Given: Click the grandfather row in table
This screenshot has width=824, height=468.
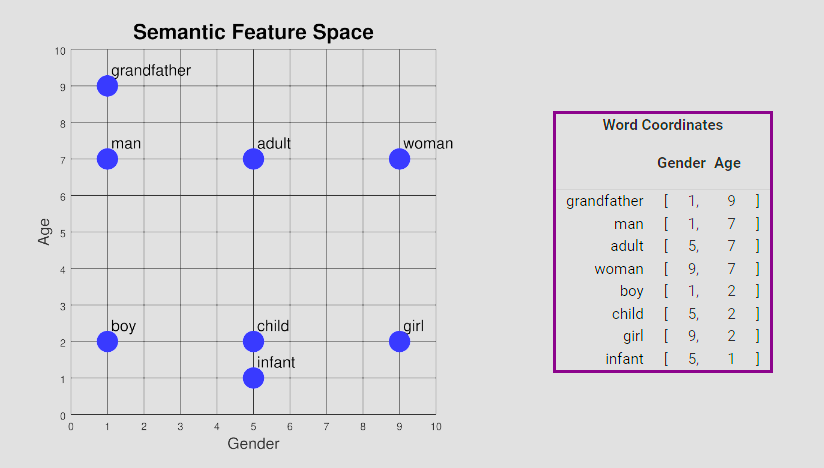Looking at the screenshot, I should pos(663,201).
